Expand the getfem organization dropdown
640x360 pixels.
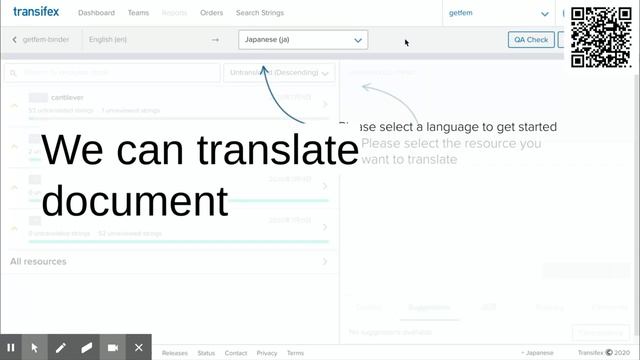point(498,13)
